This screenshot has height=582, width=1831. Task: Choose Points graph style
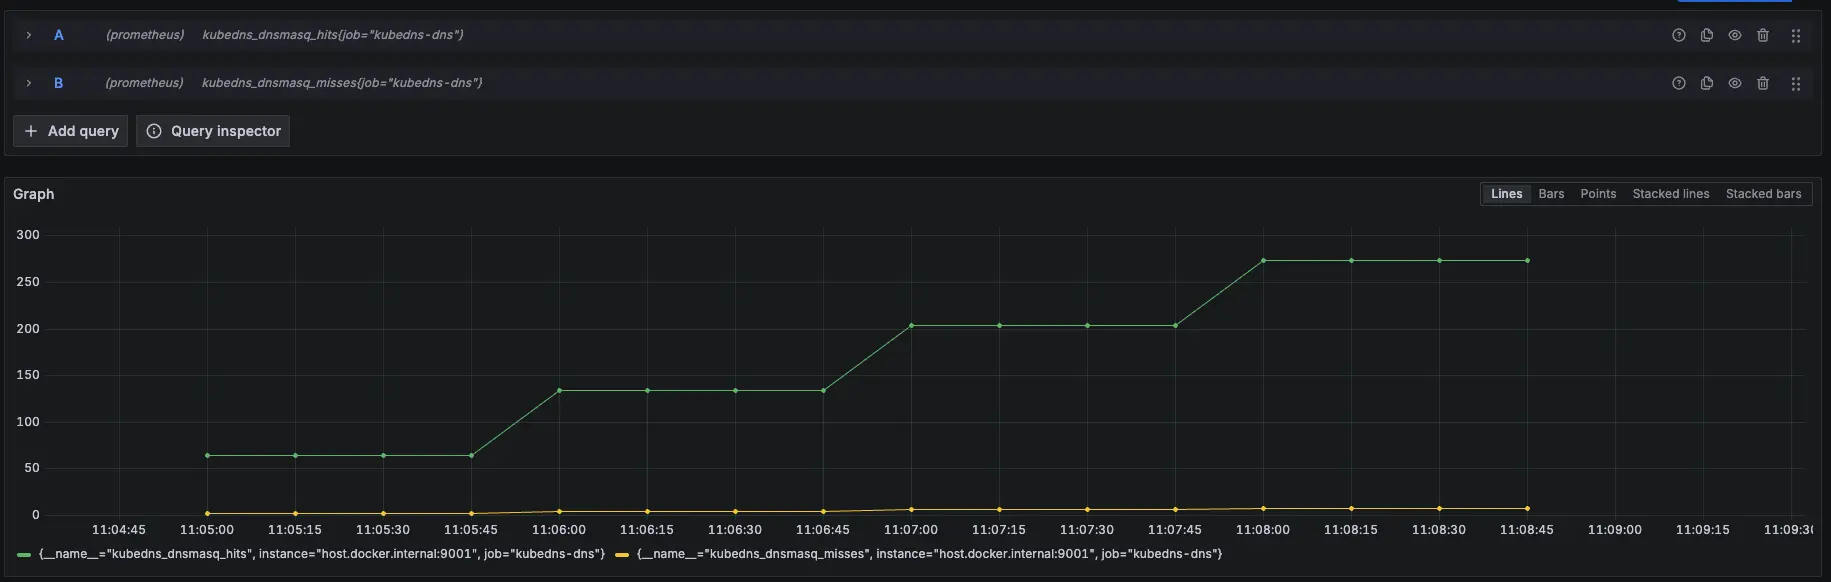[x=1597, y=194]
